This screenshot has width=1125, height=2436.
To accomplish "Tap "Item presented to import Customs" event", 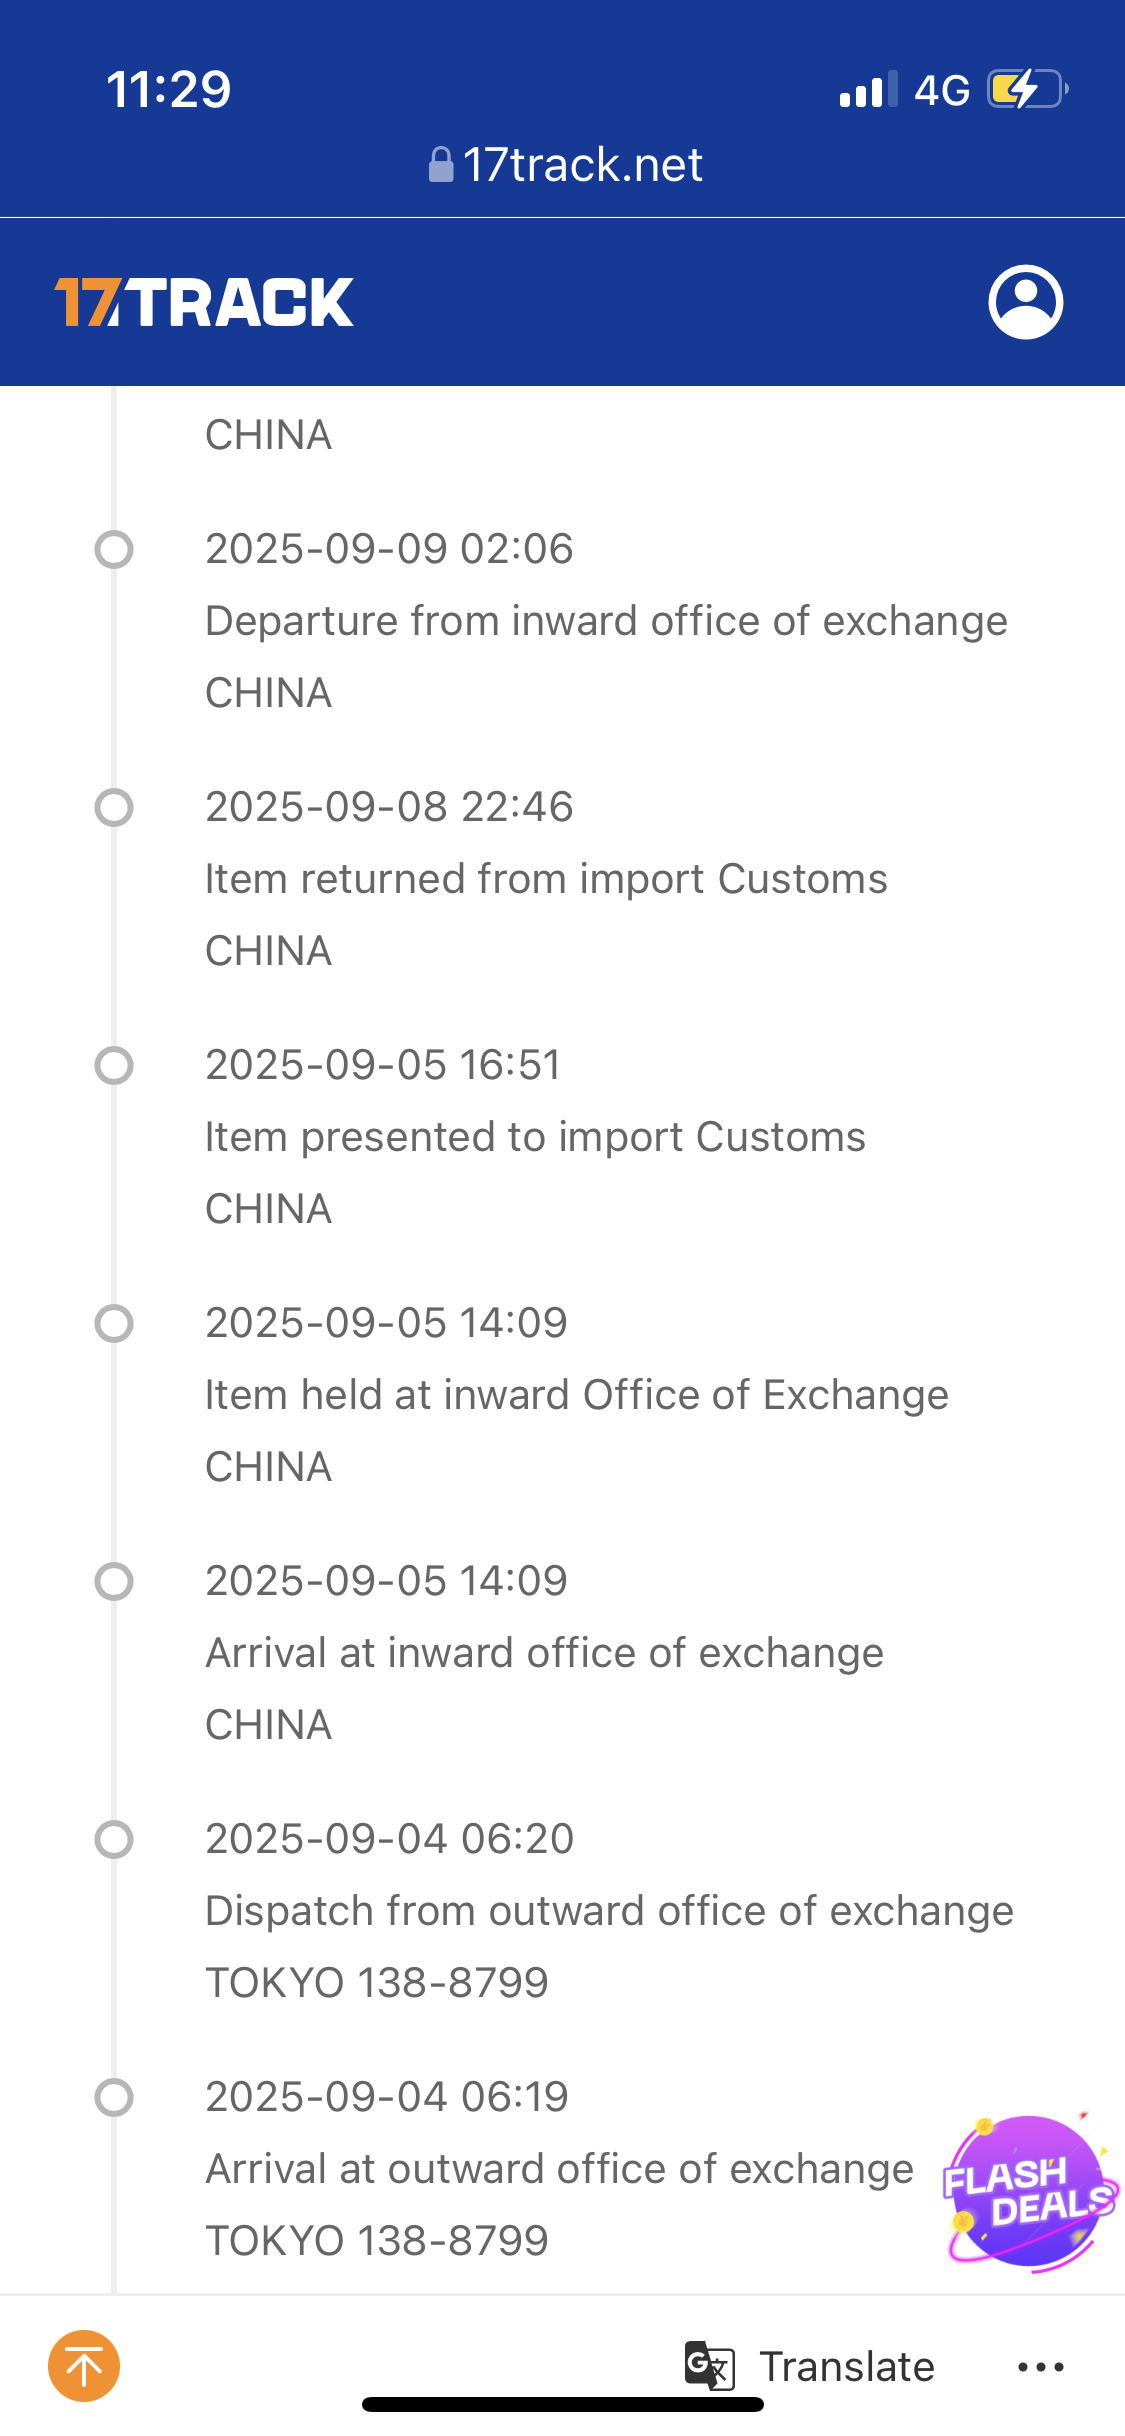I will coord(535,1137).
